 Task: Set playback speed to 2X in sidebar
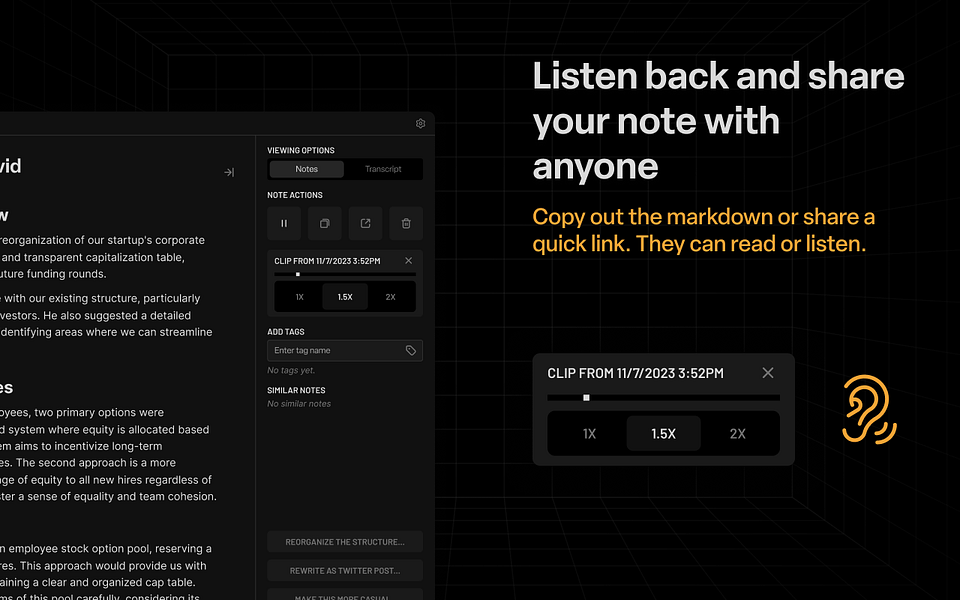(x=391, y=296)
